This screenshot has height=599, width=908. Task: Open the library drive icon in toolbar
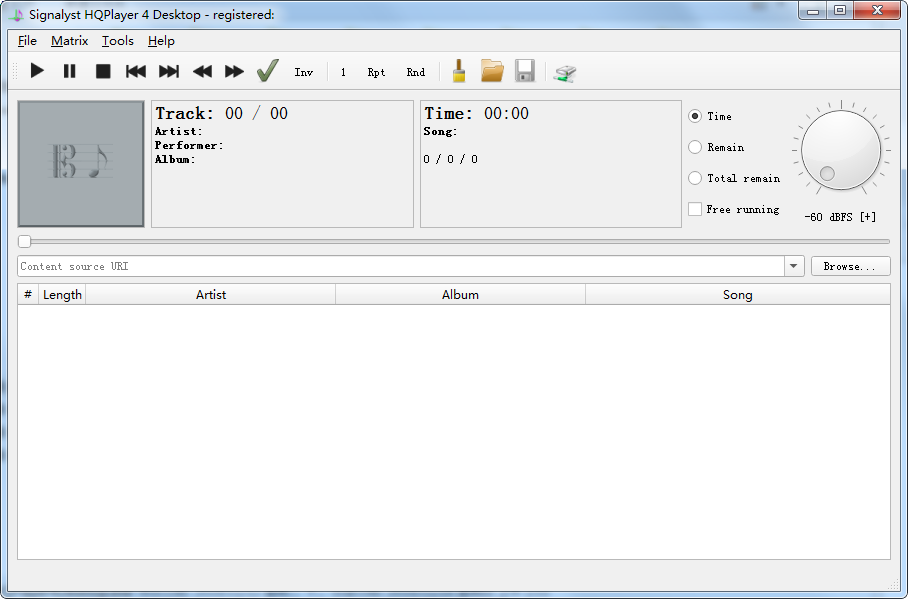tap(565, 73)
